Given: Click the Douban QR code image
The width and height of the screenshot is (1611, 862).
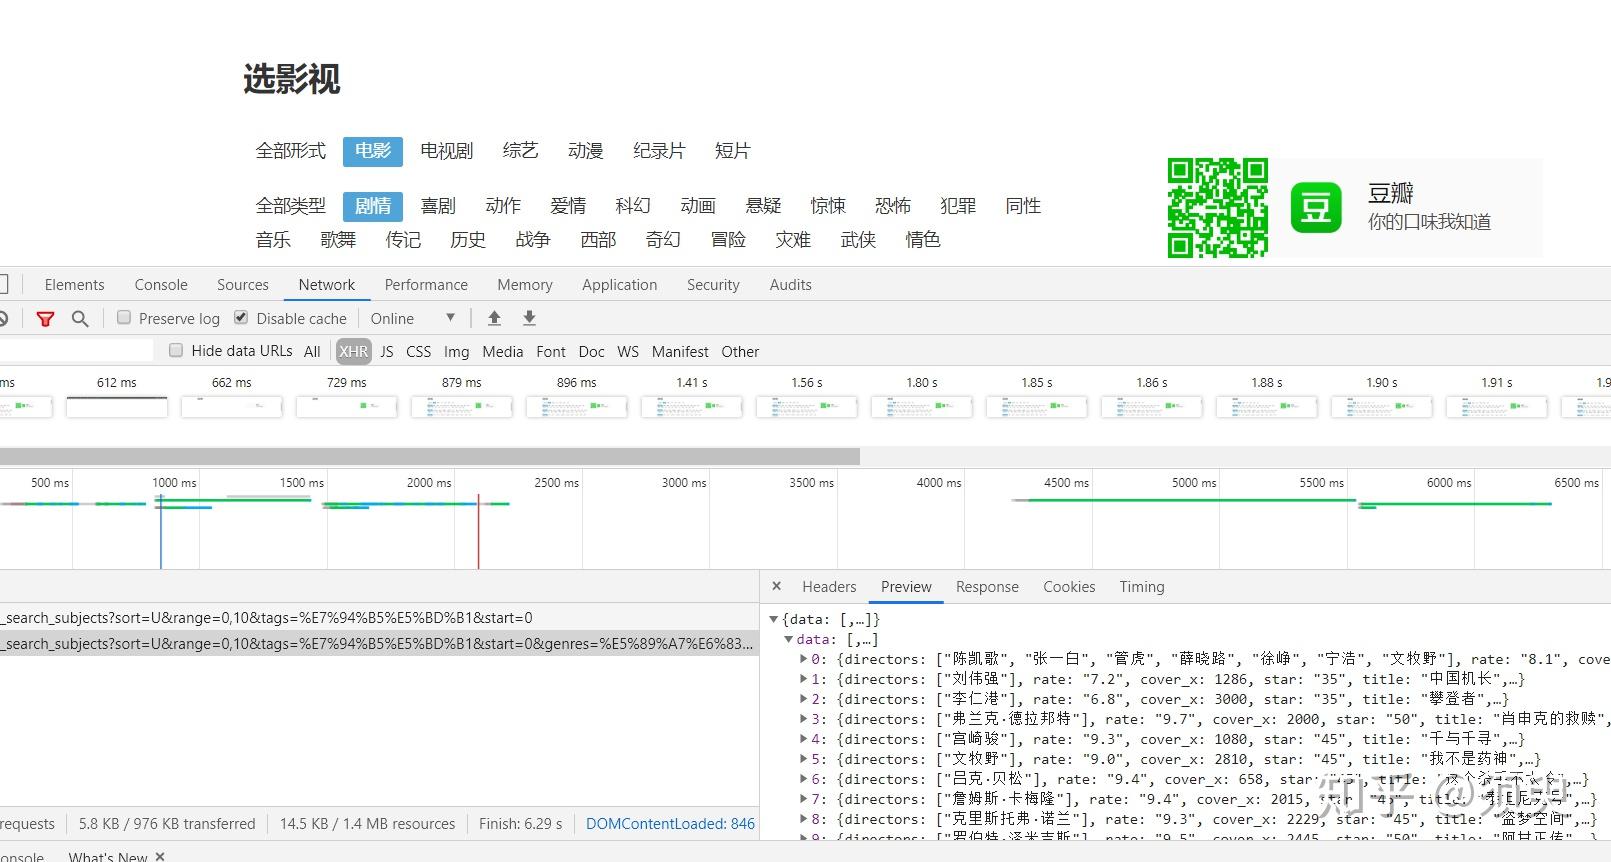Looking at the screenshot, I should [1217, 208].
